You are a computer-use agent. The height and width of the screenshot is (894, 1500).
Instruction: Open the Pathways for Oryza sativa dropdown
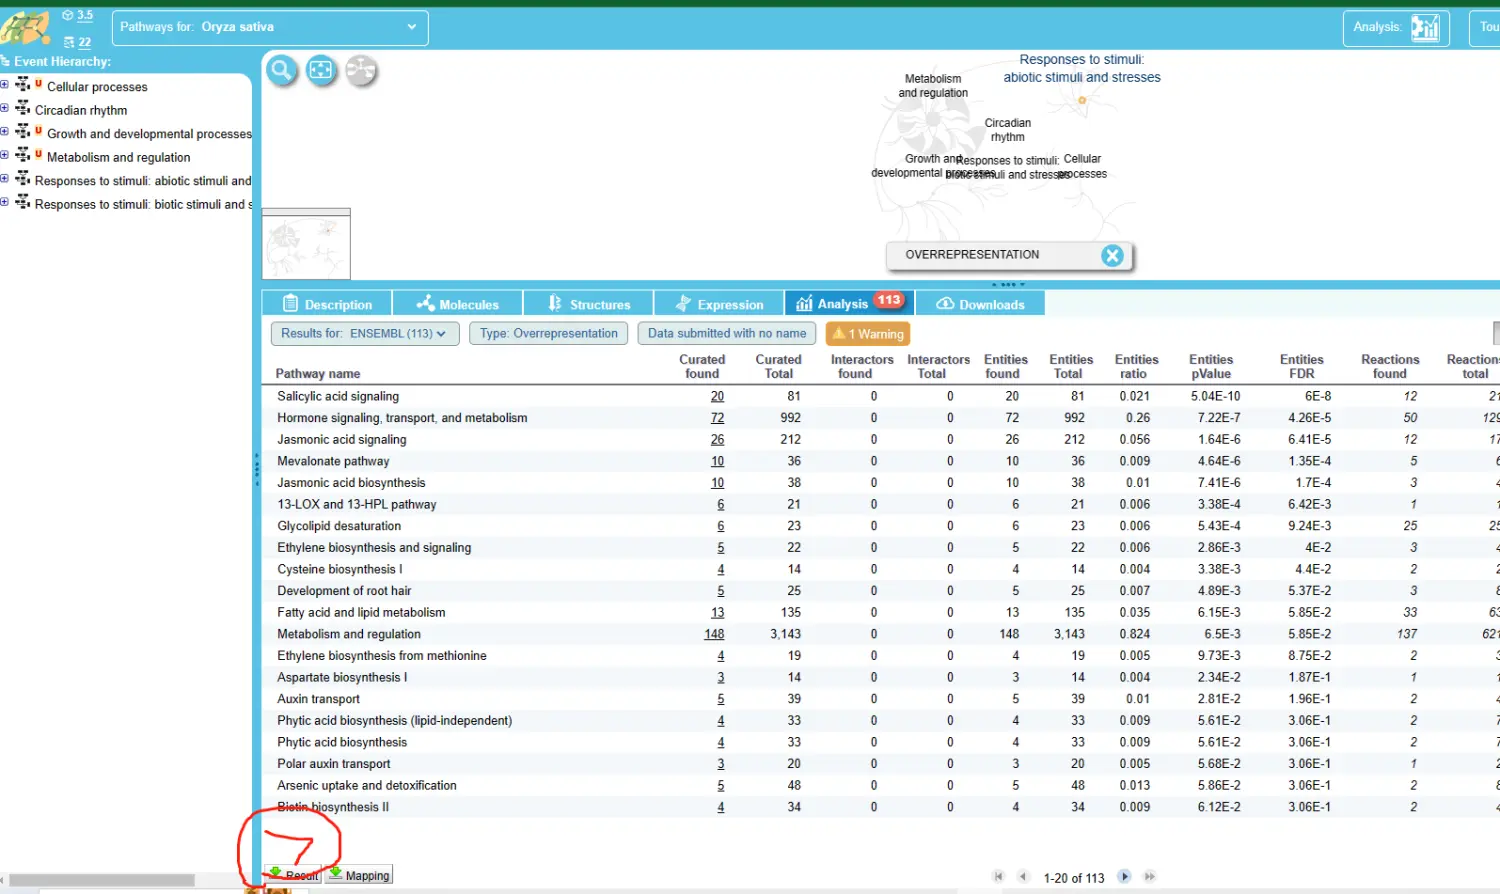click(270, 28)
